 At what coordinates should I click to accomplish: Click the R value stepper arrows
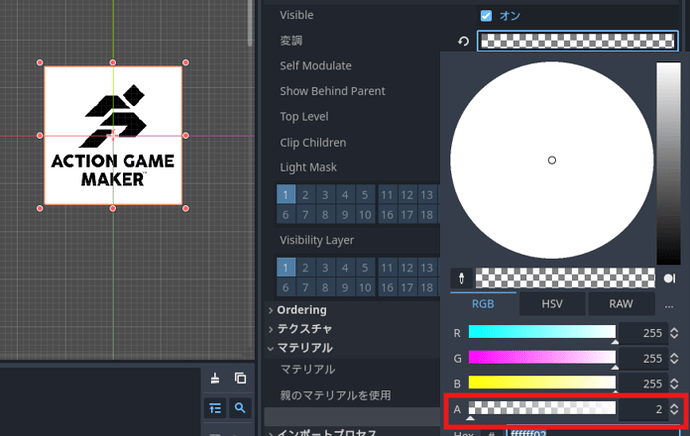[x=674, y=333]
